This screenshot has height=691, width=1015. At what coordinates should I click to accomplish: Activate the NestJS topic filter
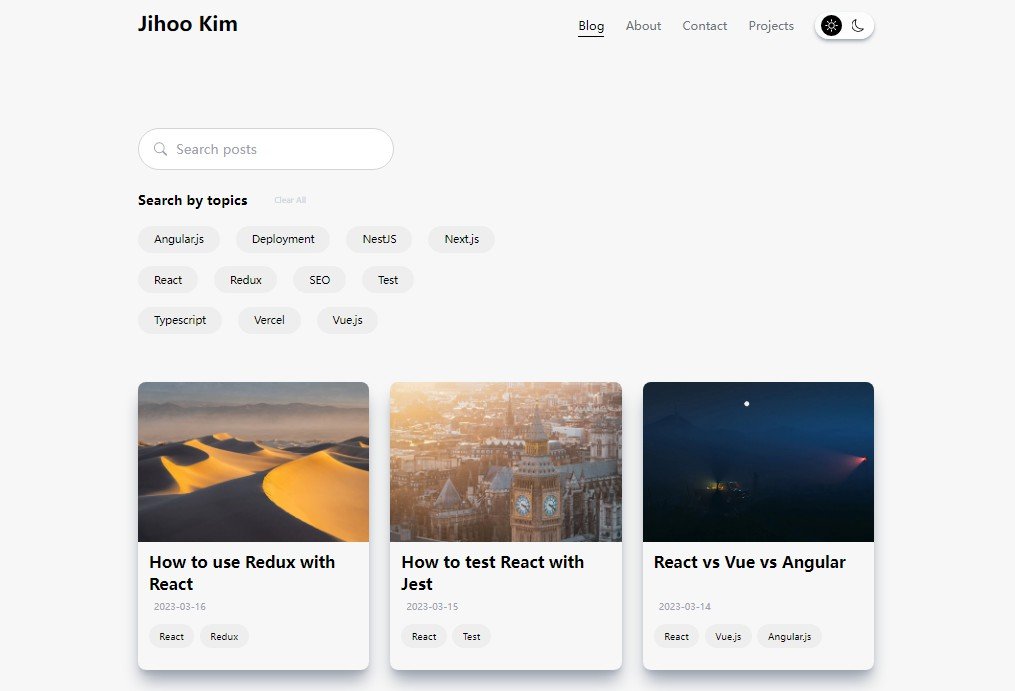tap(379, 239)
